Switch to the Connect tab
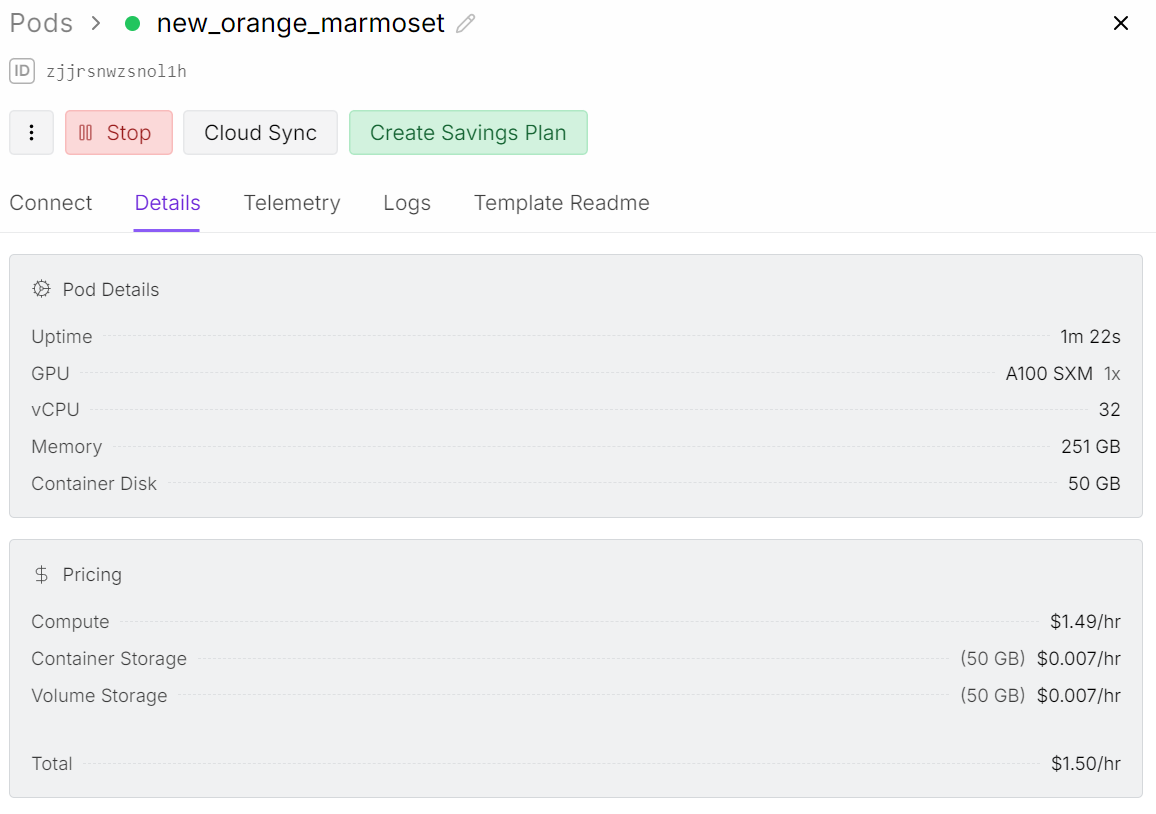 [x=51, y=203]
